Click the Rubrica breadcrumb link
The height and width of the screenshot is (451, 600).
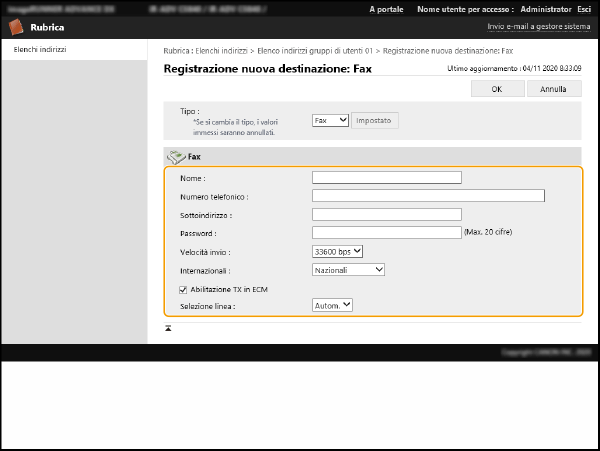(178, 50)
